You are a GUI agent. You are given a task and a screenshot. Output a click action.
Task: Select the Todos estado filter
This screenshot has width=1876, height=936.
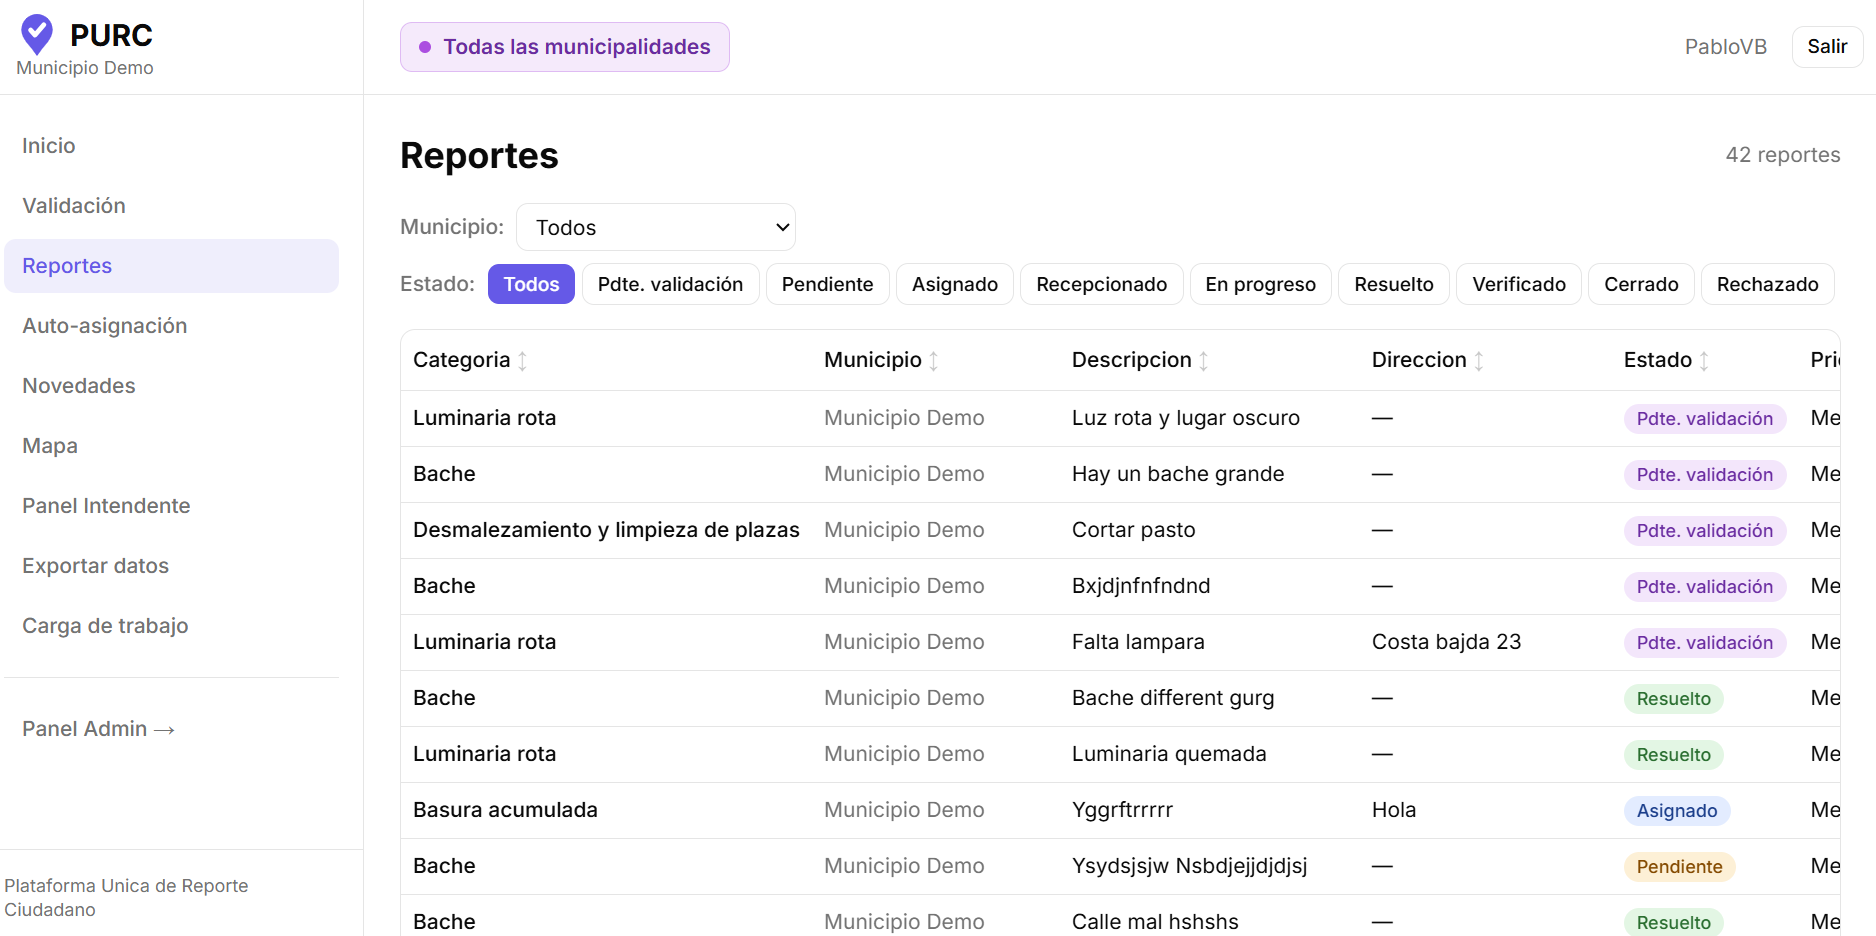click(531, 284)
